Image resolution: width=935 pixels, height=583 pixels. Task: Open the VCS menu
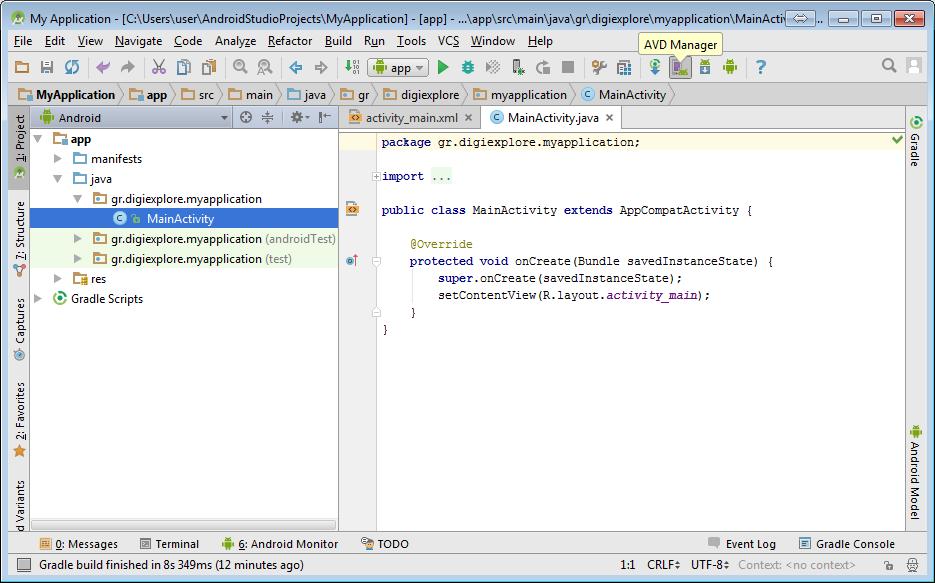tap(448, 41)
